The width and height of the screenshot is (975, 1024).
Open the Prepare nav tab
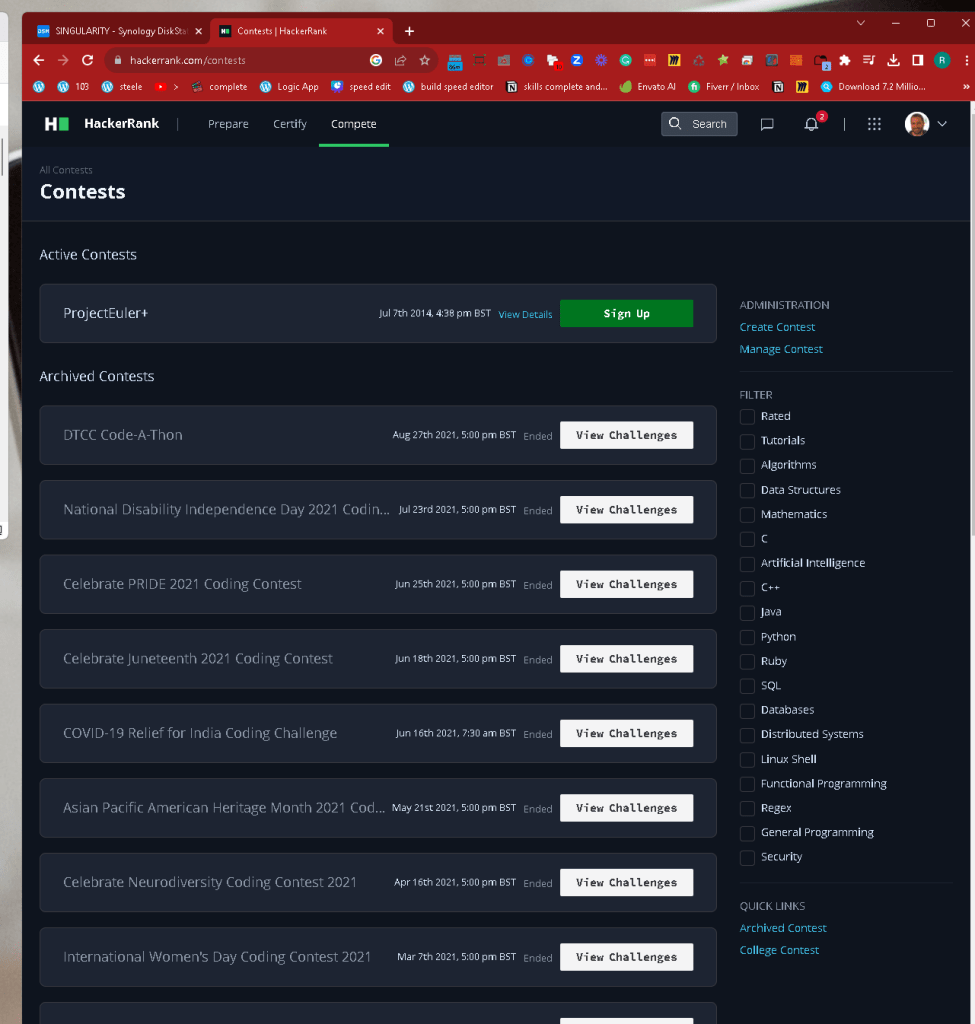tap(228, 124)
